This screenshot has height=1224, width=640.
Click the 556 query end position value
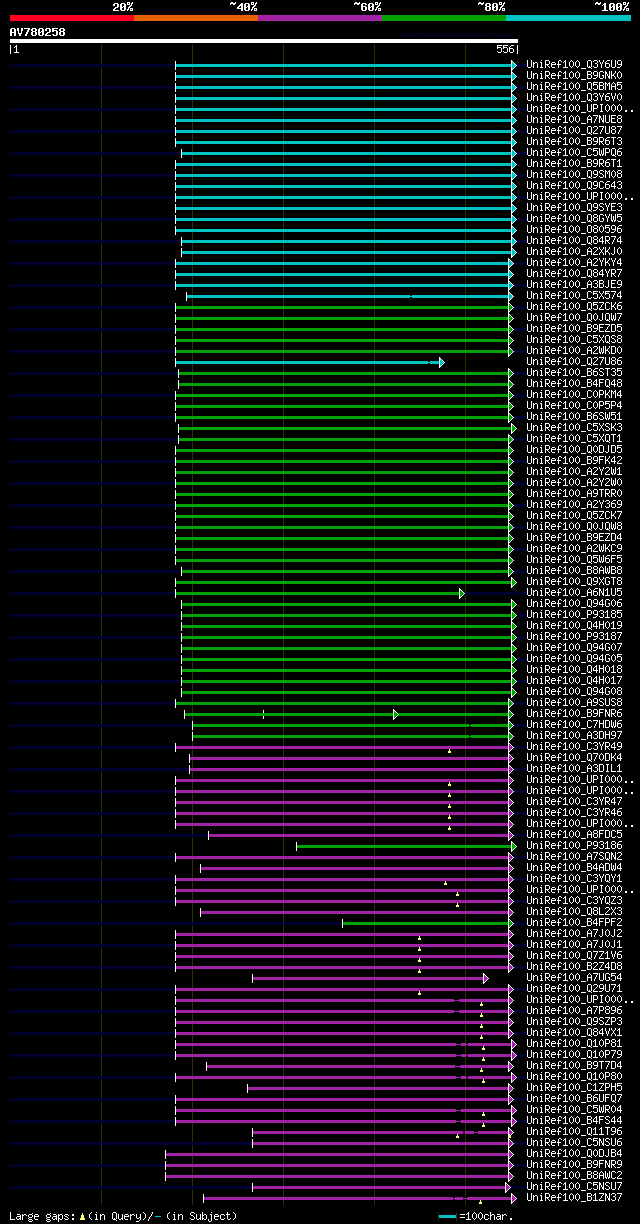click(505, 49)
